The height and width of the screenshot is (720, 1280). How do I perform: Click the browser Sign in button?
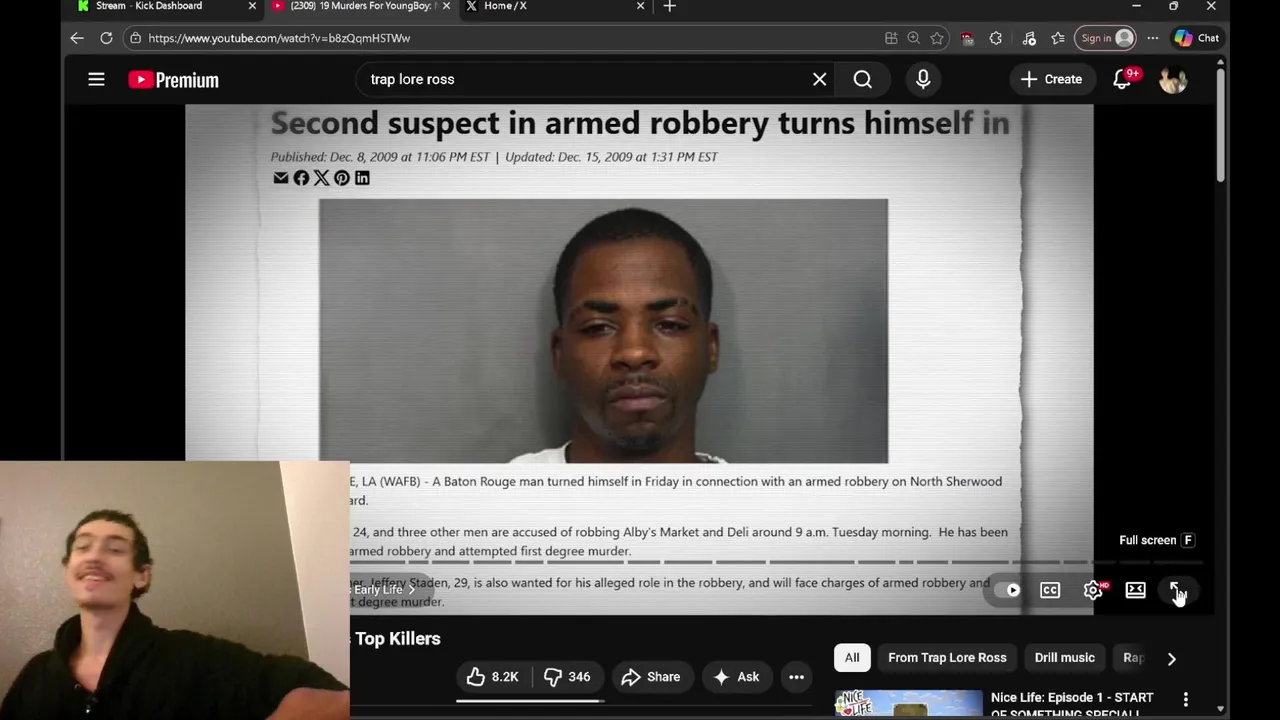pyautogui.click(x=1106, y=38)
